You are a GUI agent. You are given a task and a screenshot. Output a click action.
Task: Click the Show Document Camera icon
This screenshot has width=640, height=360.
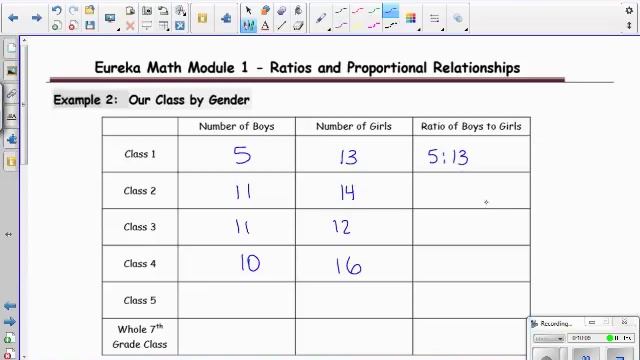click(x=163, y=10)
